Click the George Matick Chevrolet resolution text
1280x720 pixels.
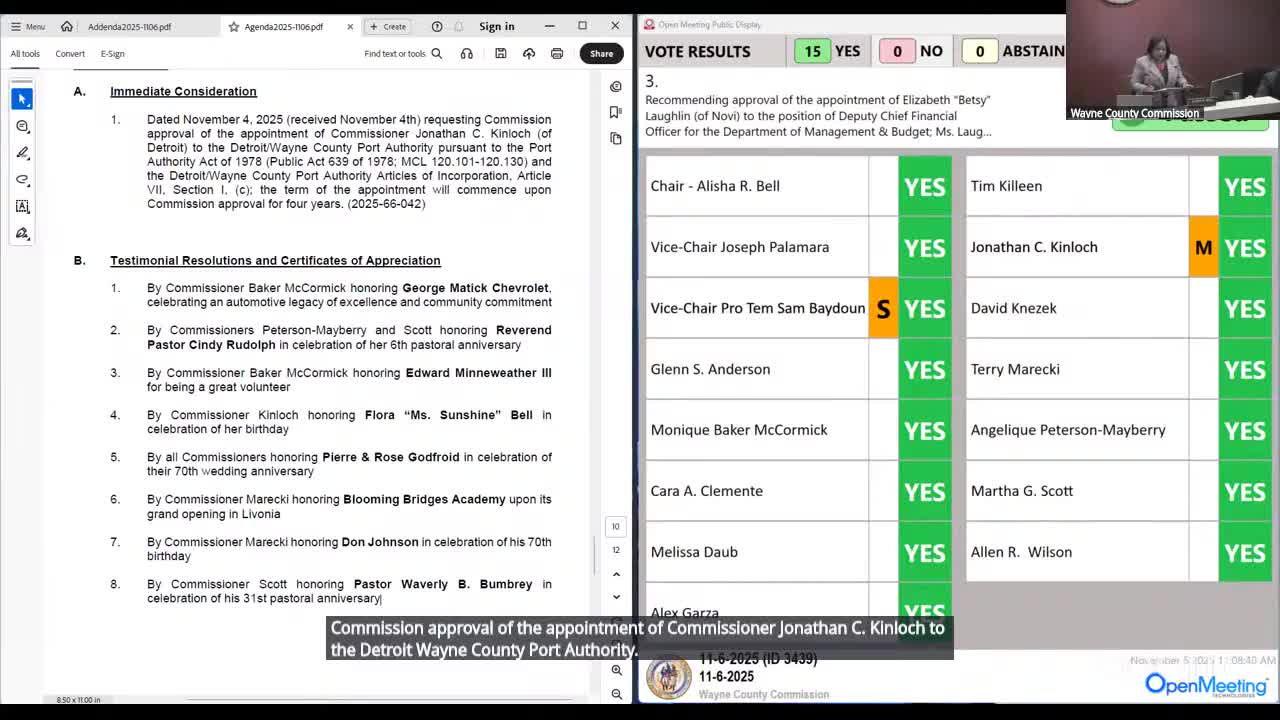(349, 295)
